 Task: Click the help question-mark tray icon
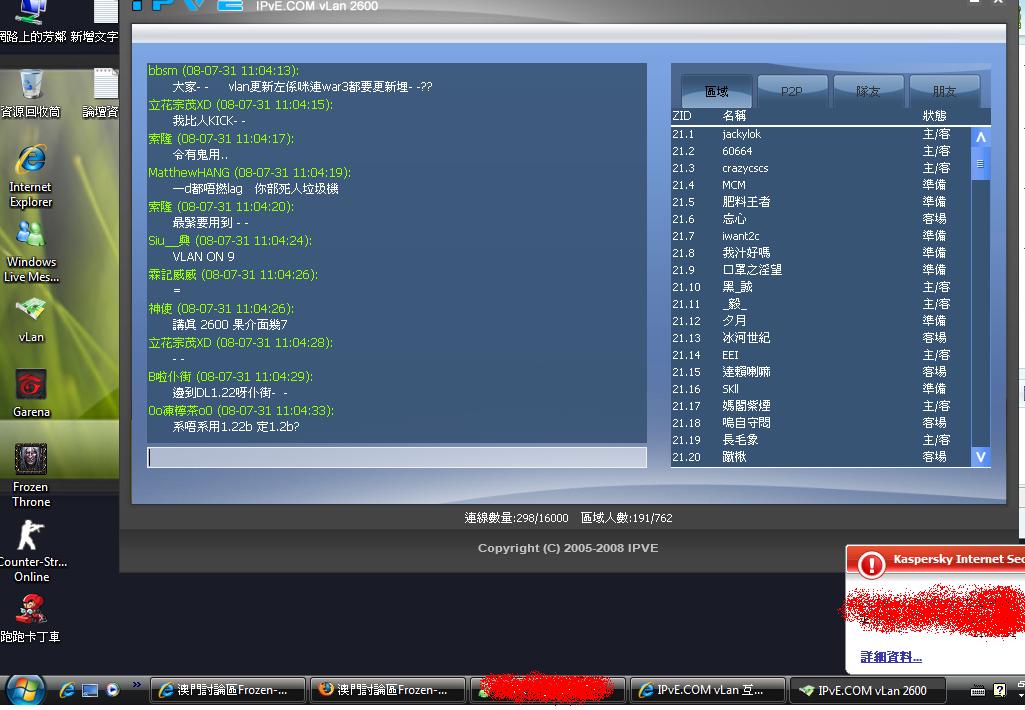[1000, 690]
